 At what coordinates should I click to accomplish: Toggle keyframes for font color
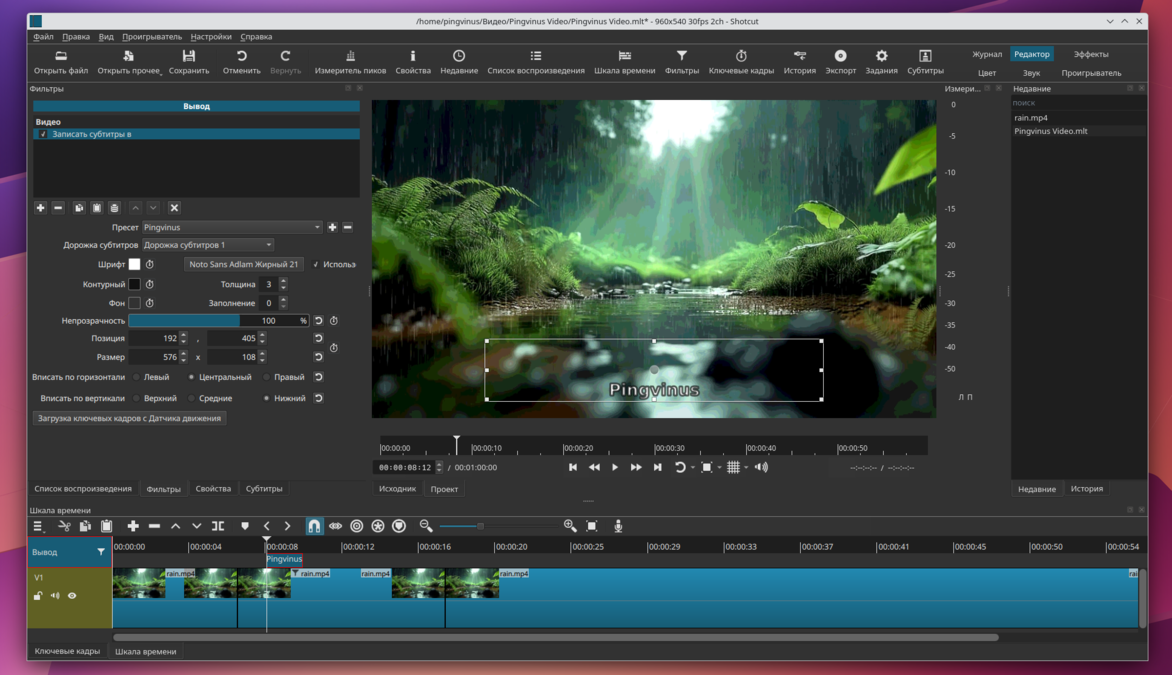(149, 265)
